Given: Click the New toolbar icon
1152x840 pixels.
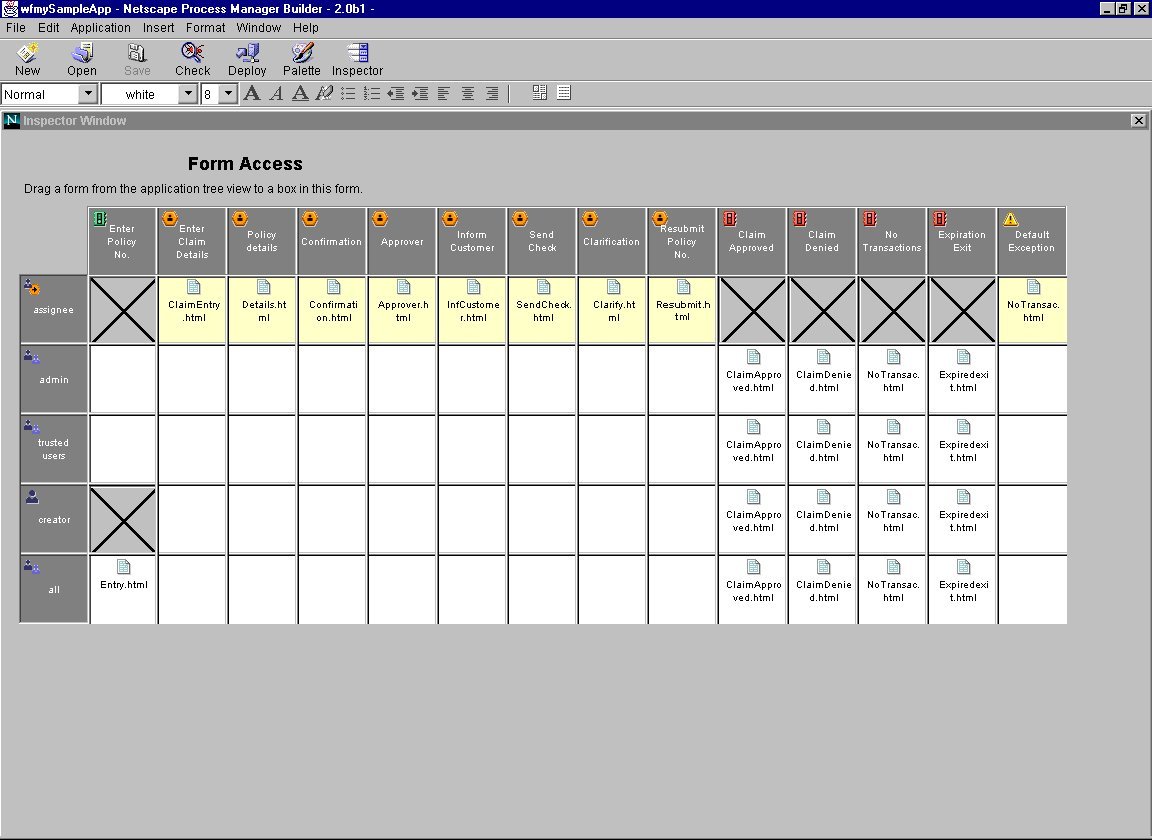Looking at the screenshot, I should pyautogui.click(x=27, y=59).
